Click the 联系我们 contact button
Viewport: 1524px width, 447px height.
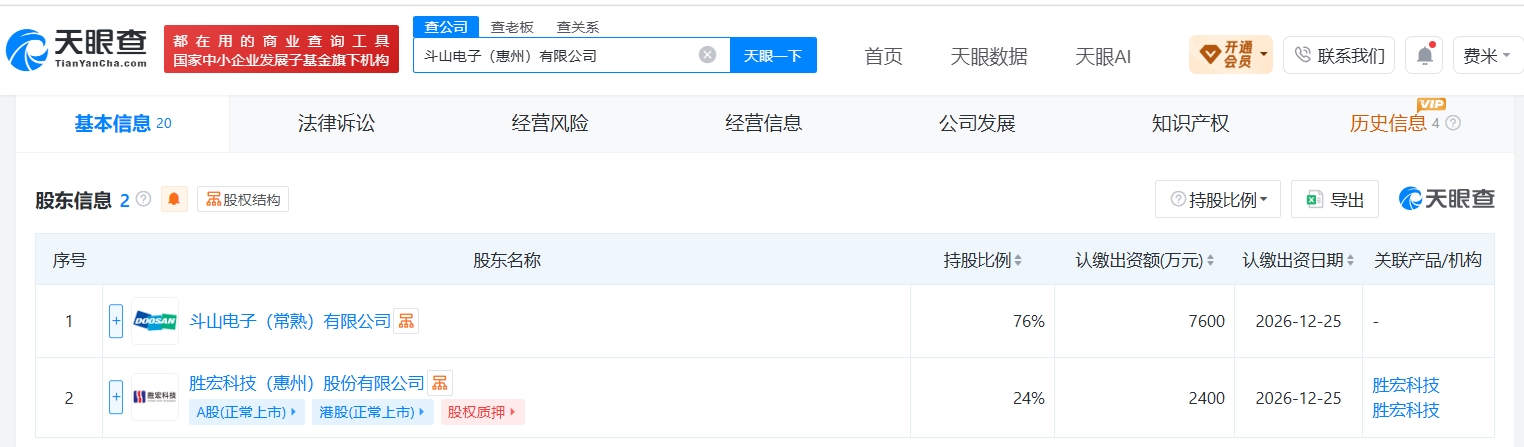tap(1340, 56)
